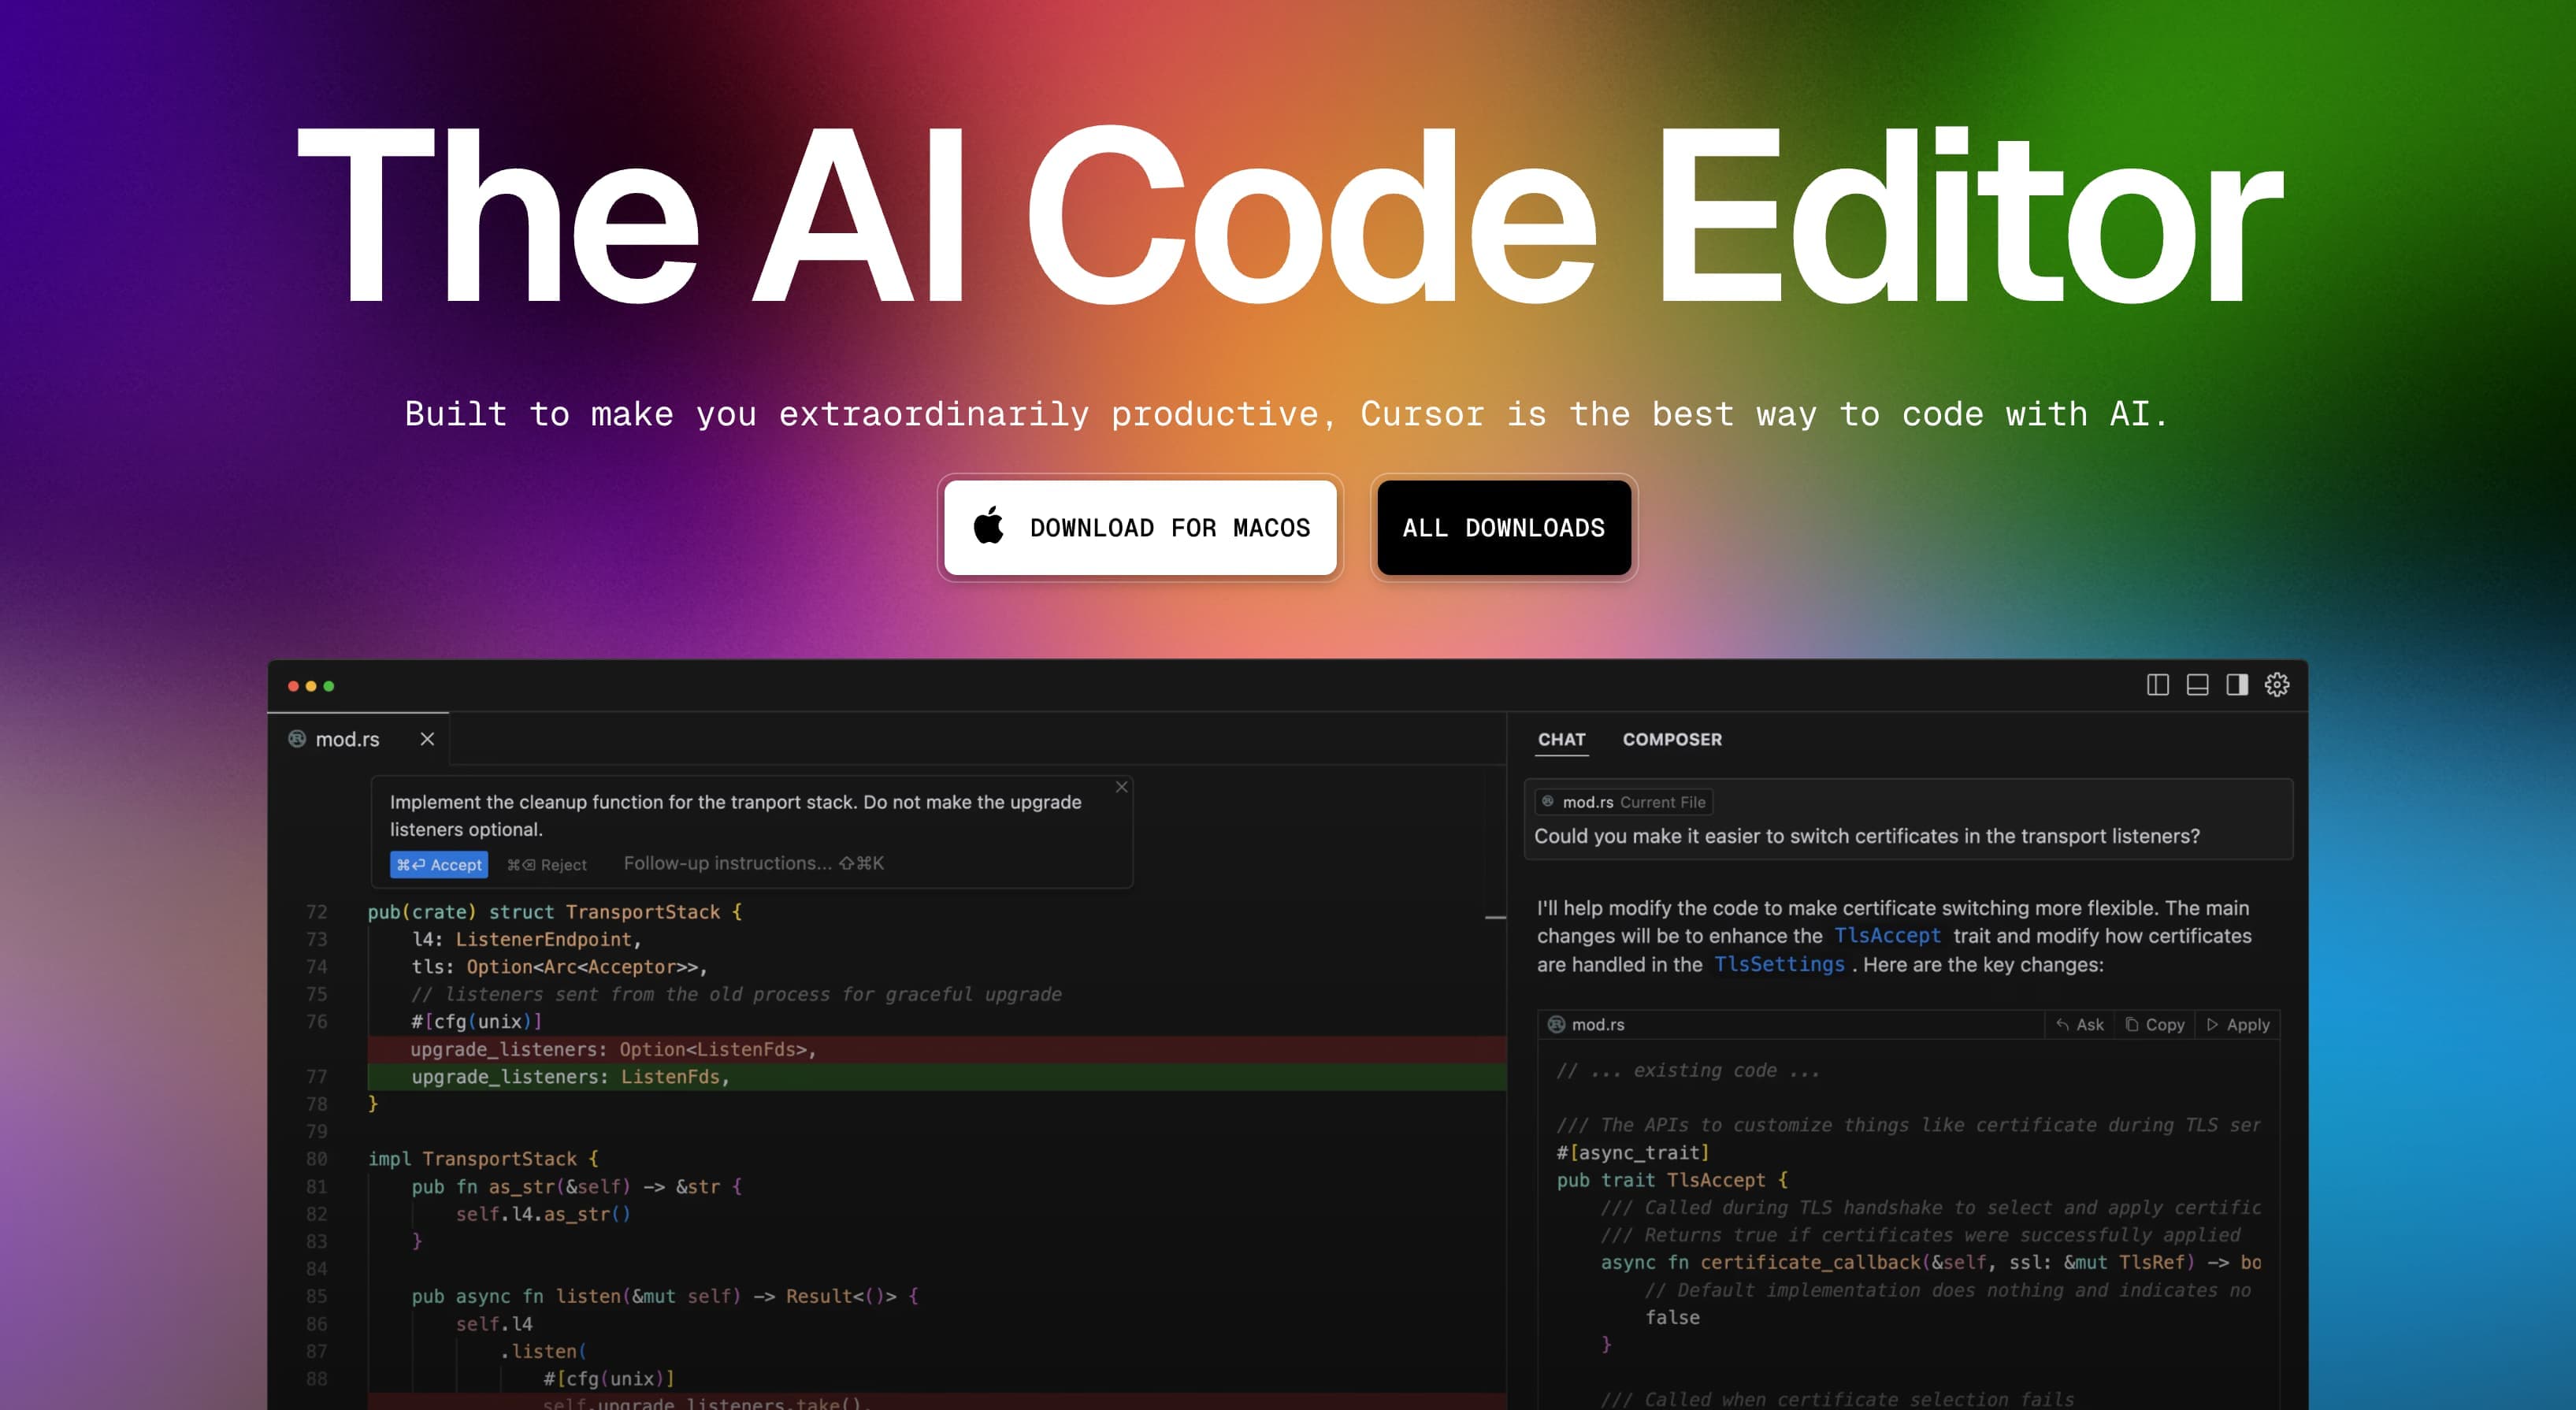2576x1410 pixels.
Task: Click the Rust file icon in mod.rs tab
Action: click(297, 739)
